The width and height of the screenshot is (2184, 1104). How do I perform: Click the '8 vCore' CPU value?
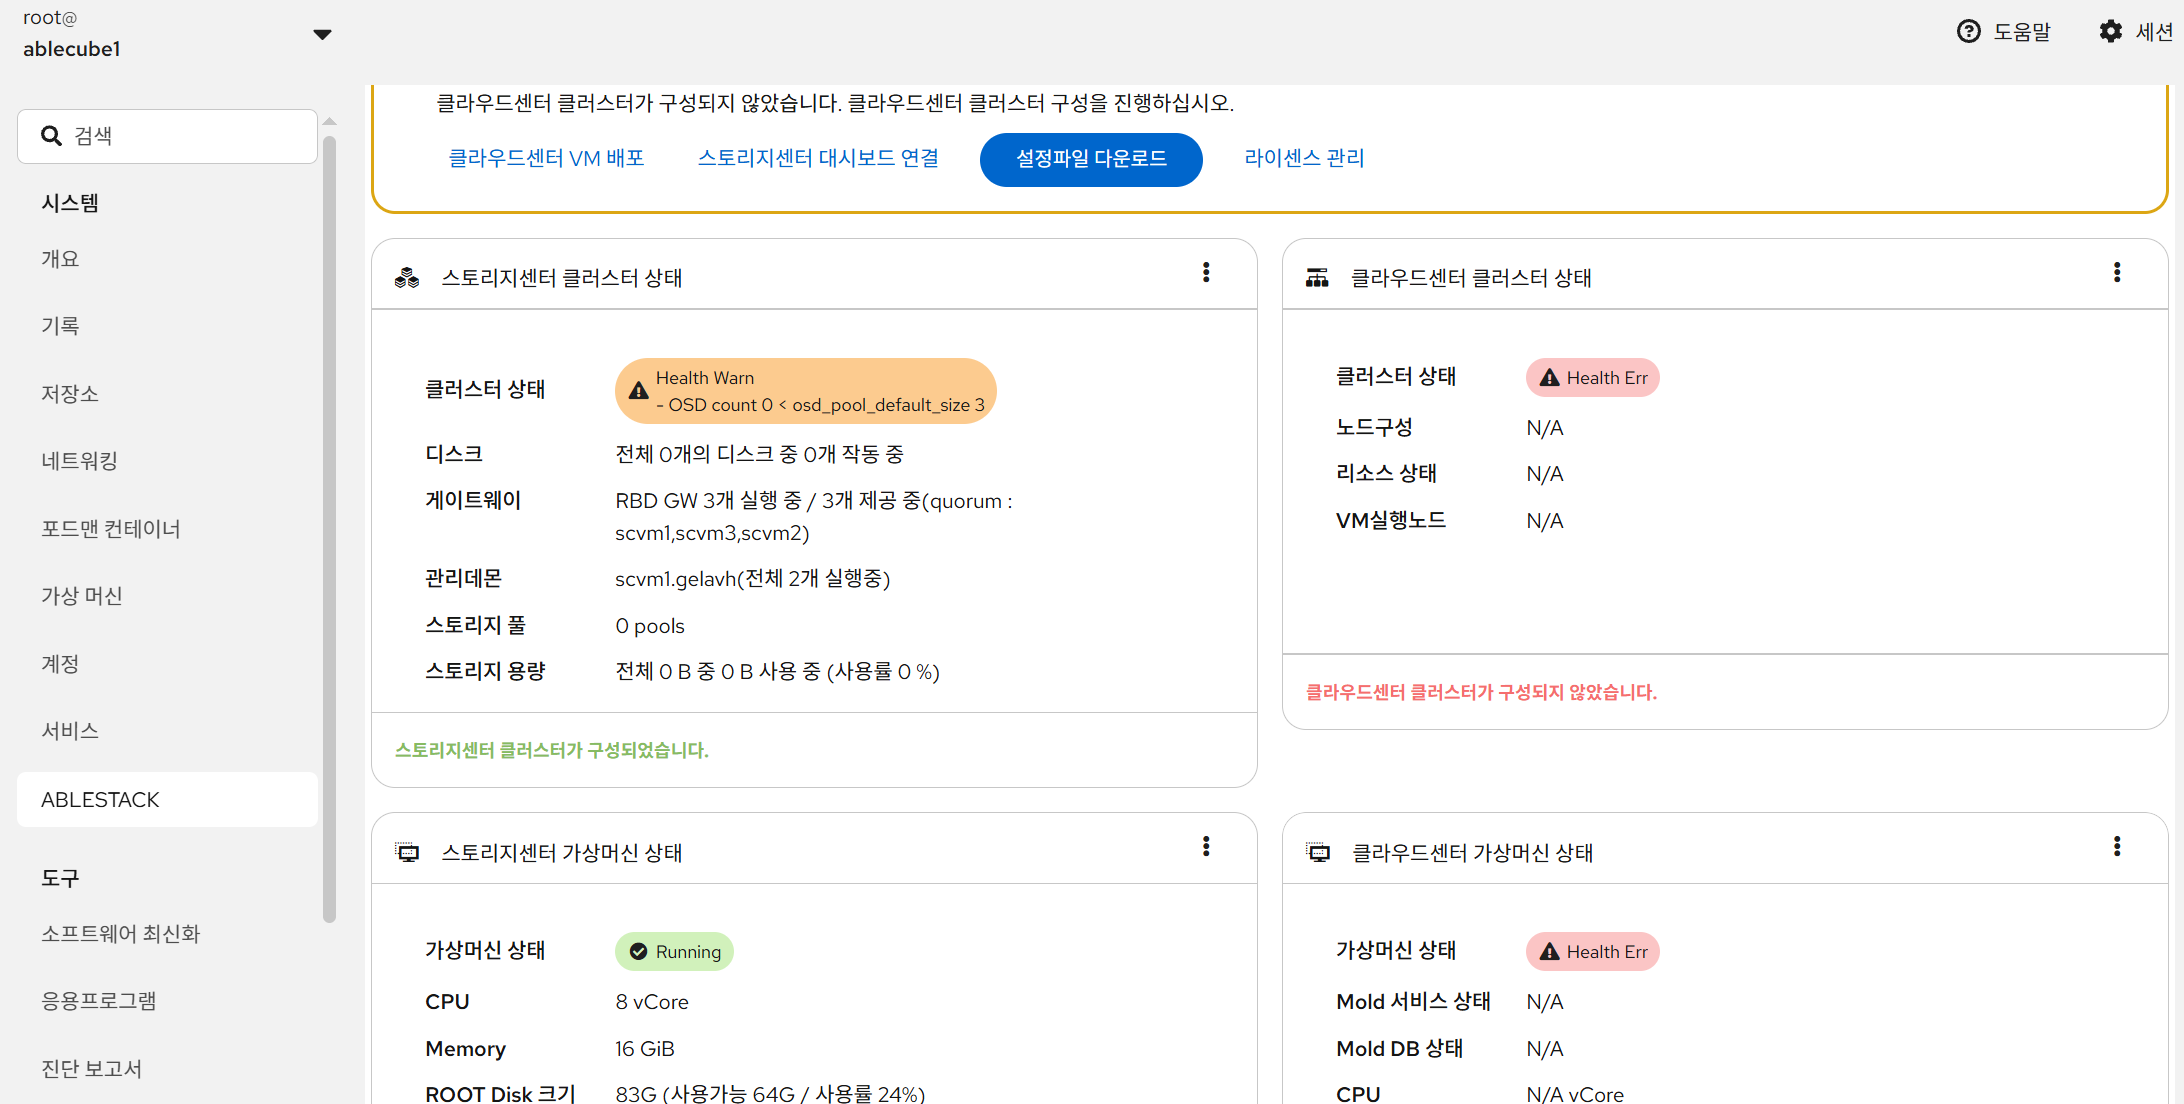point(652,1002)
